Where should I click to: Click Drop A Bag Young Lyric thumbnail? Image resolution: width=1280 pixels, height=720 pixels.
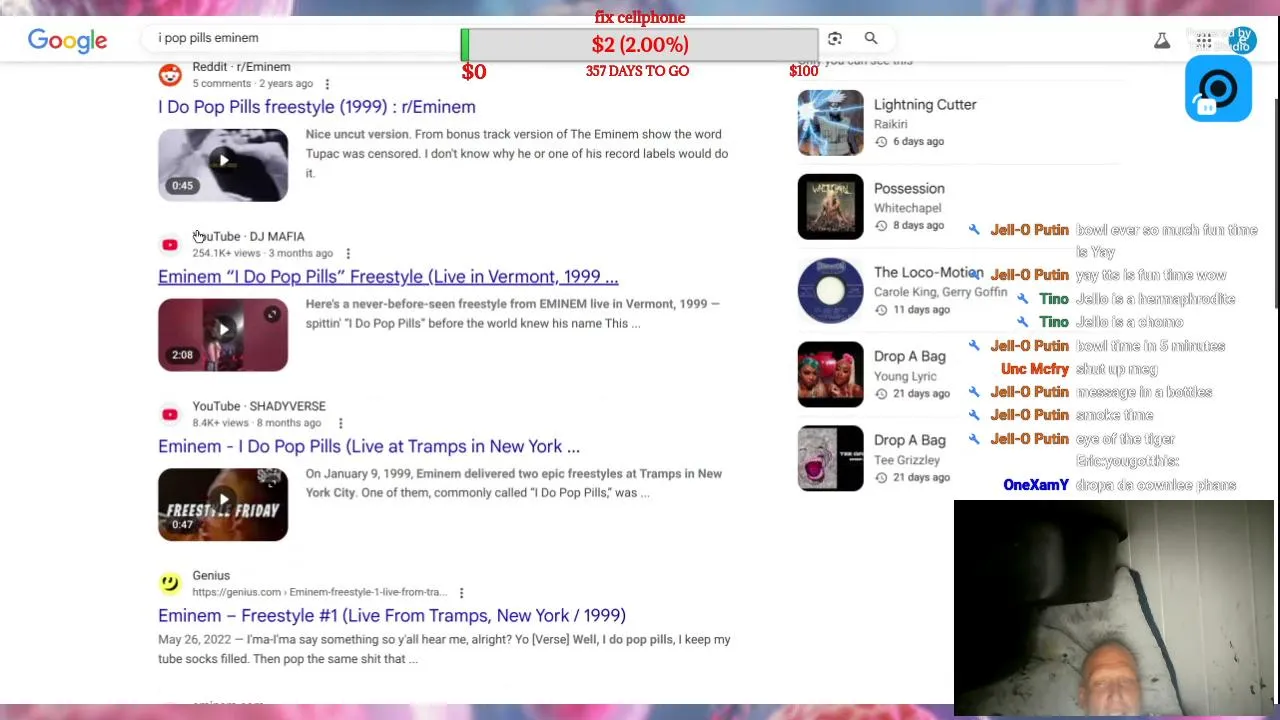830,375
